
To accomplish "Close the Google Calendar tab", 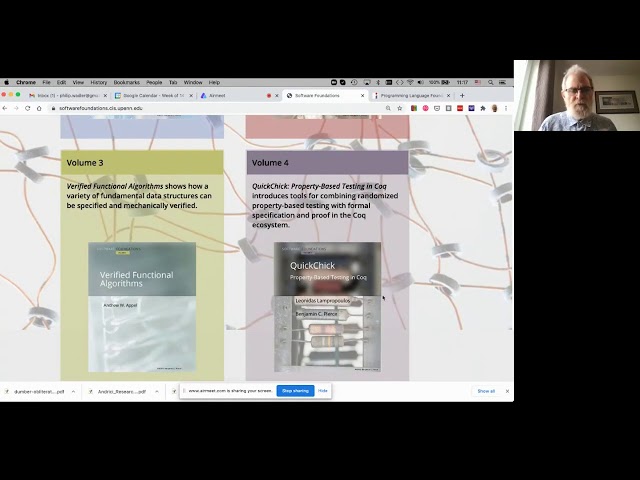I will click(x=191, y=96).
